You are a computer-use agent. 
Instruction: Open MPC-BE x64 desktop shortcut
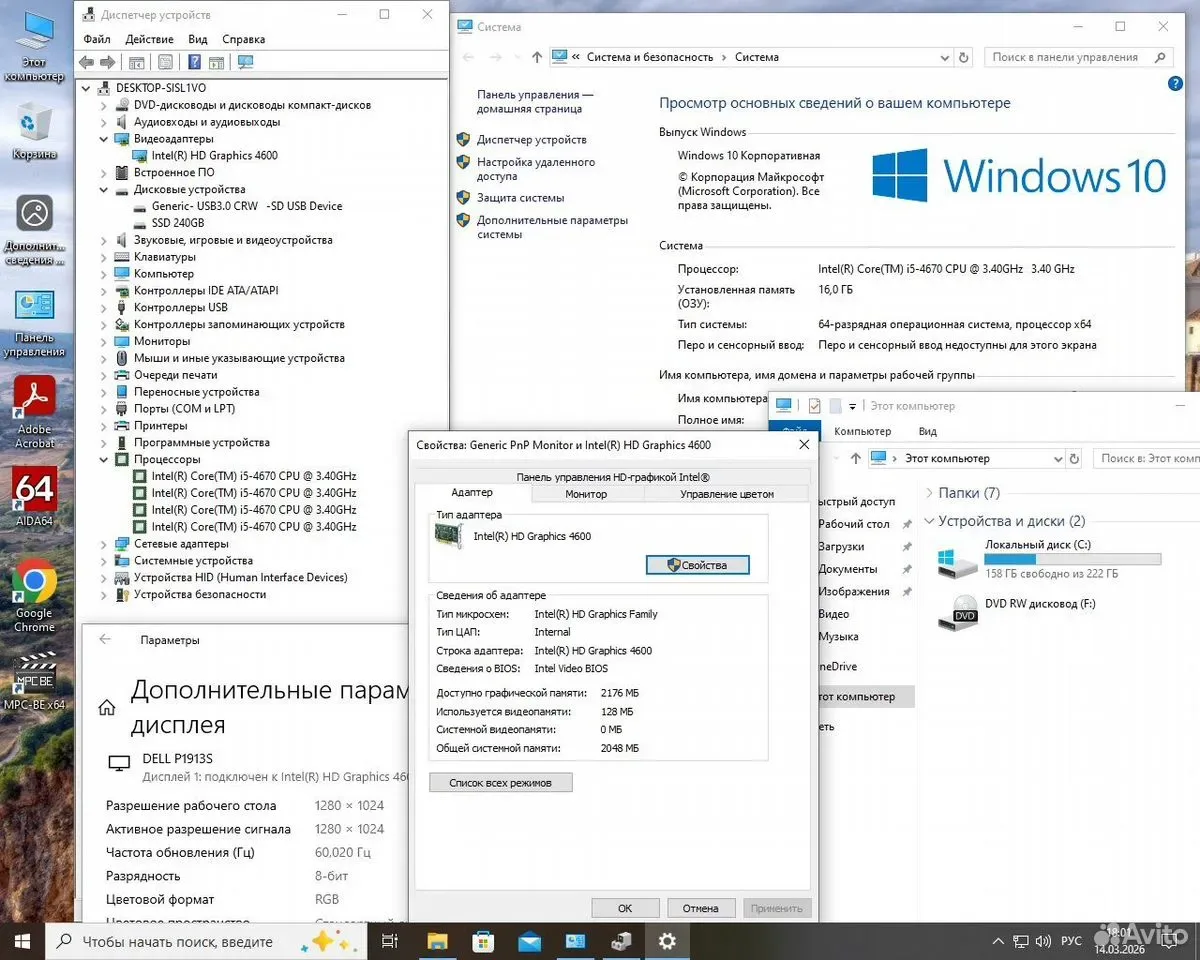(34, 682)
